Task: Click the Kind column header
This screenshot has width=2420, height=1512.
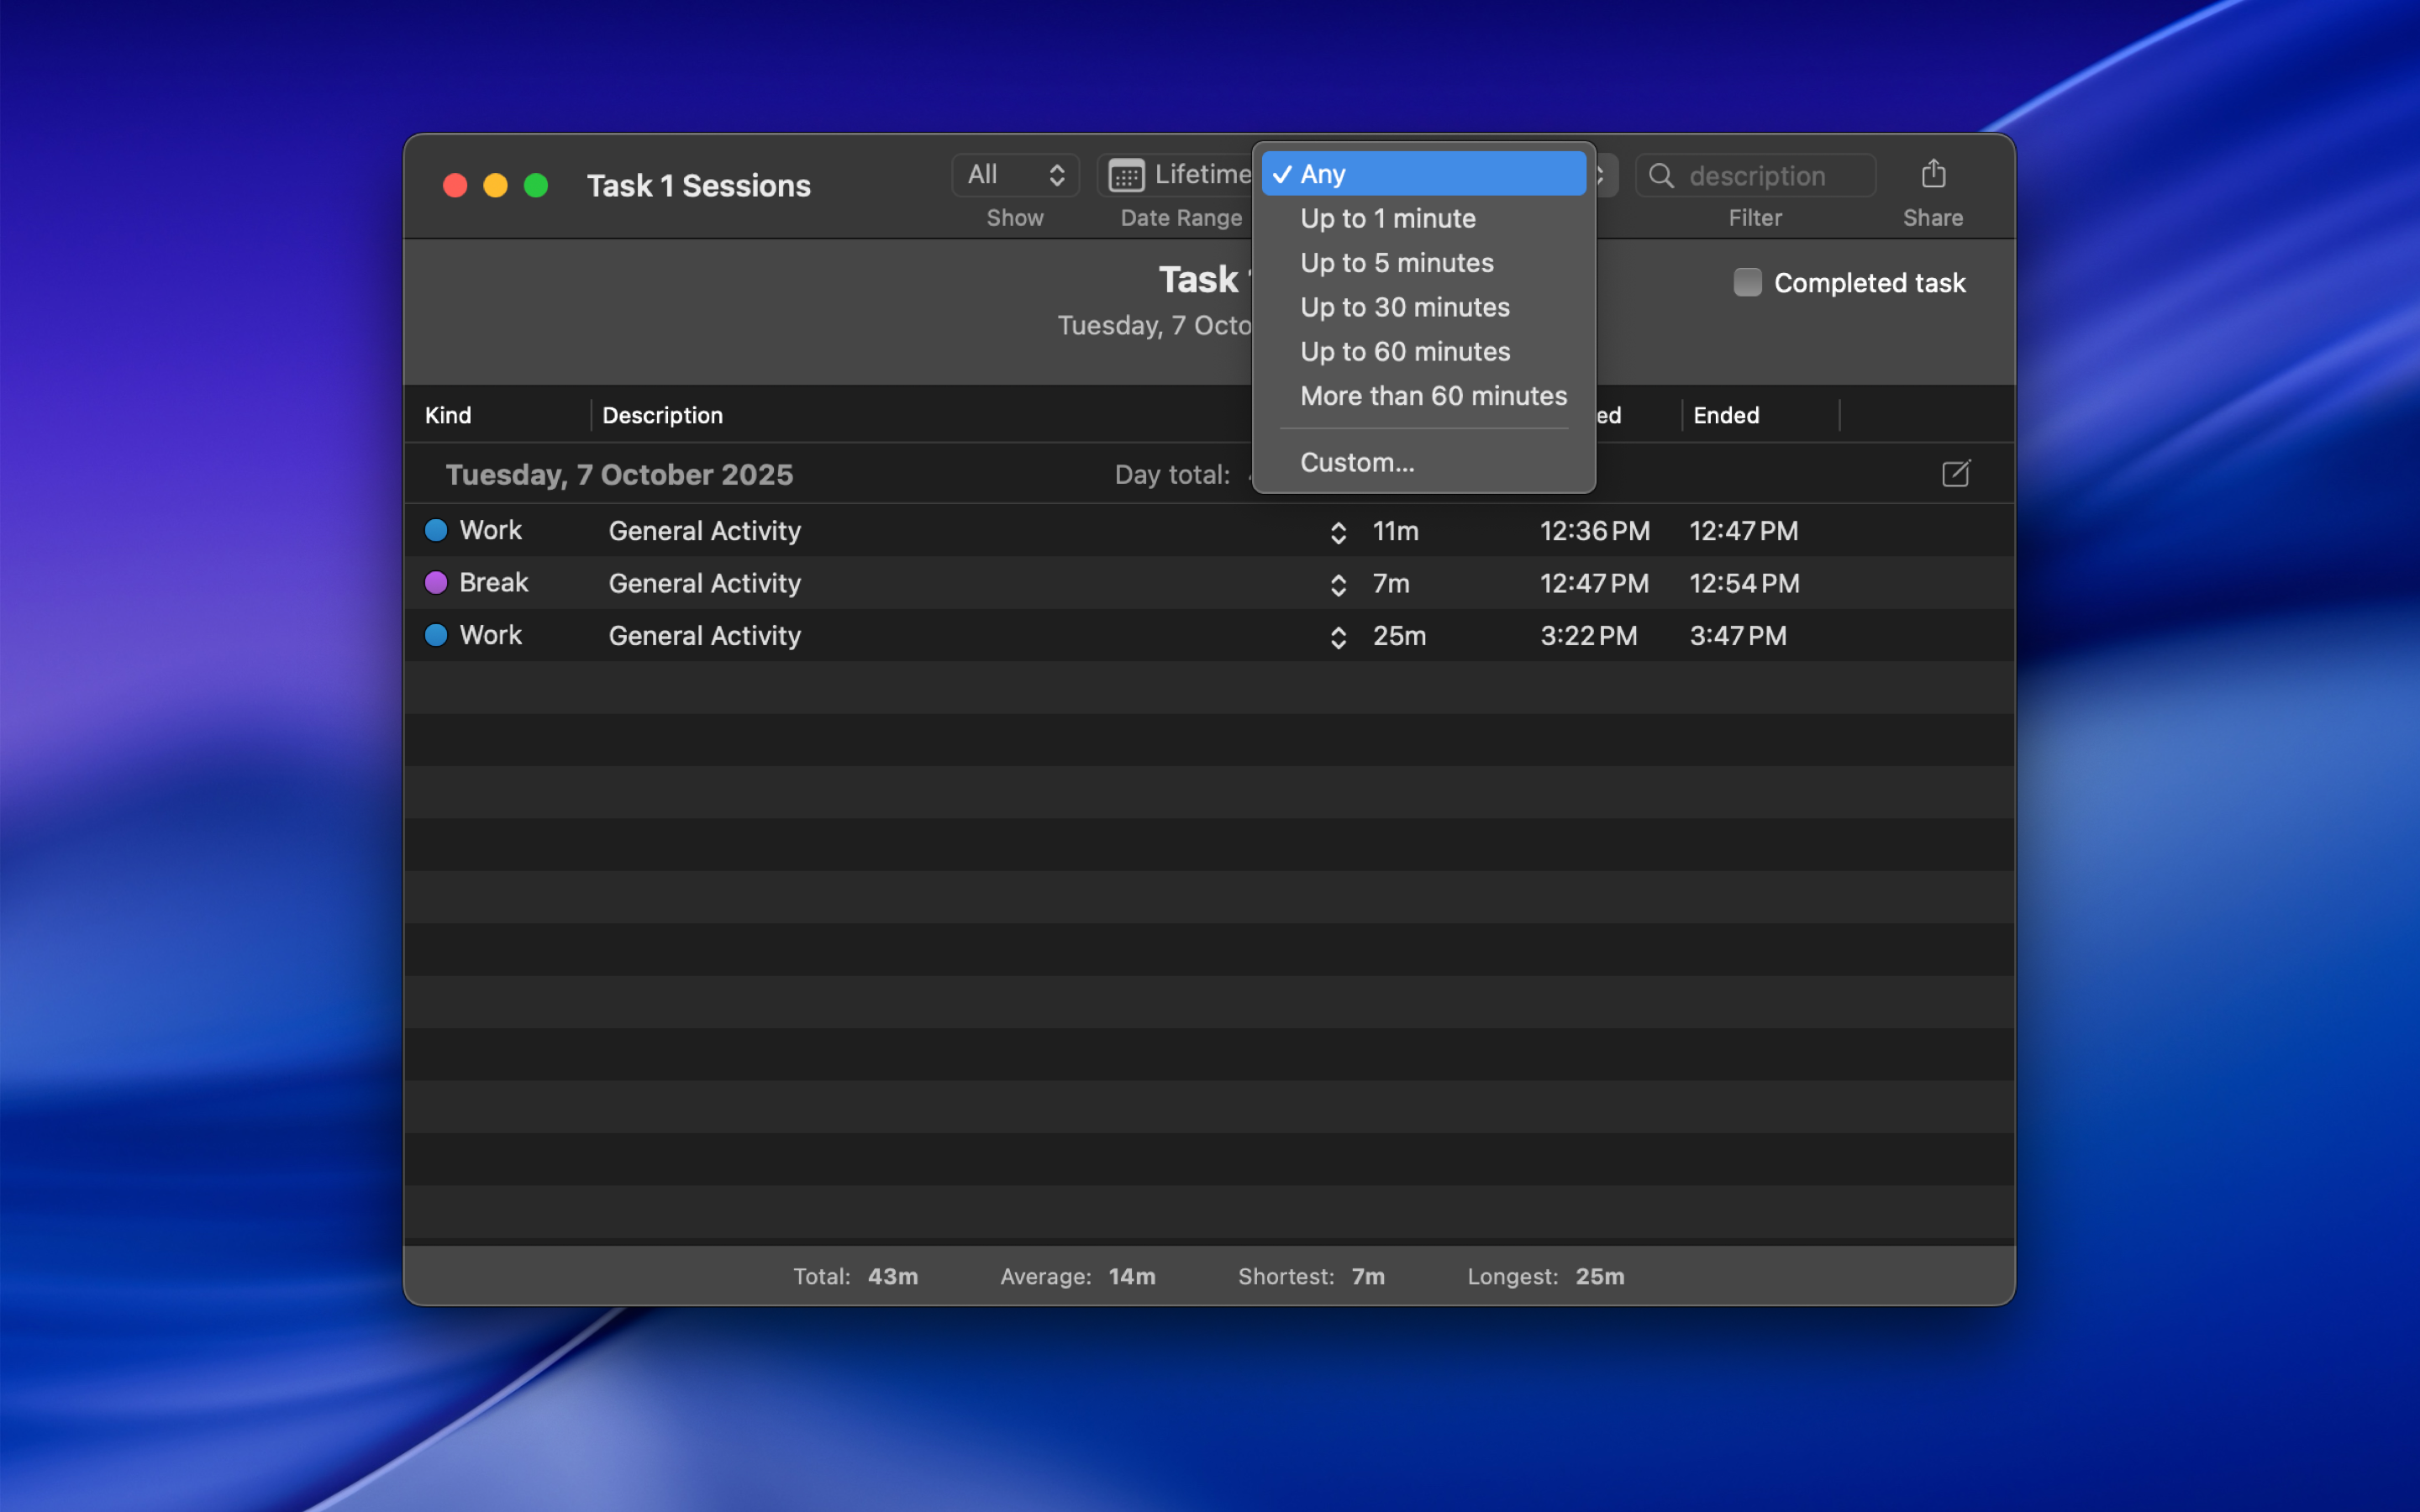Action: [448, 415]
